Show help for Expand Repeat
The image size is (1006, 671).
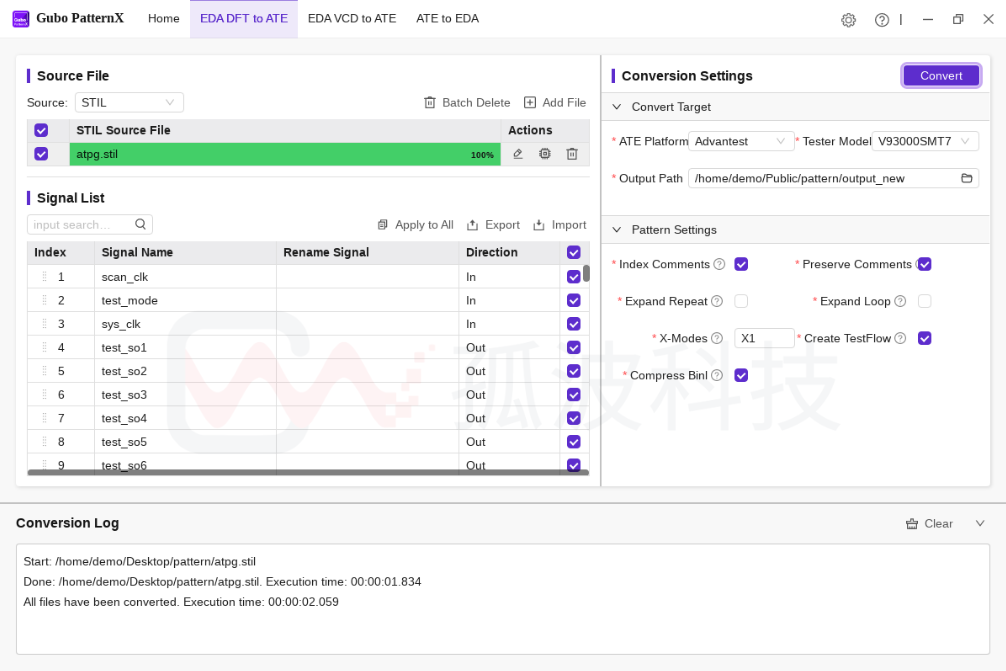tap(717, 302)
